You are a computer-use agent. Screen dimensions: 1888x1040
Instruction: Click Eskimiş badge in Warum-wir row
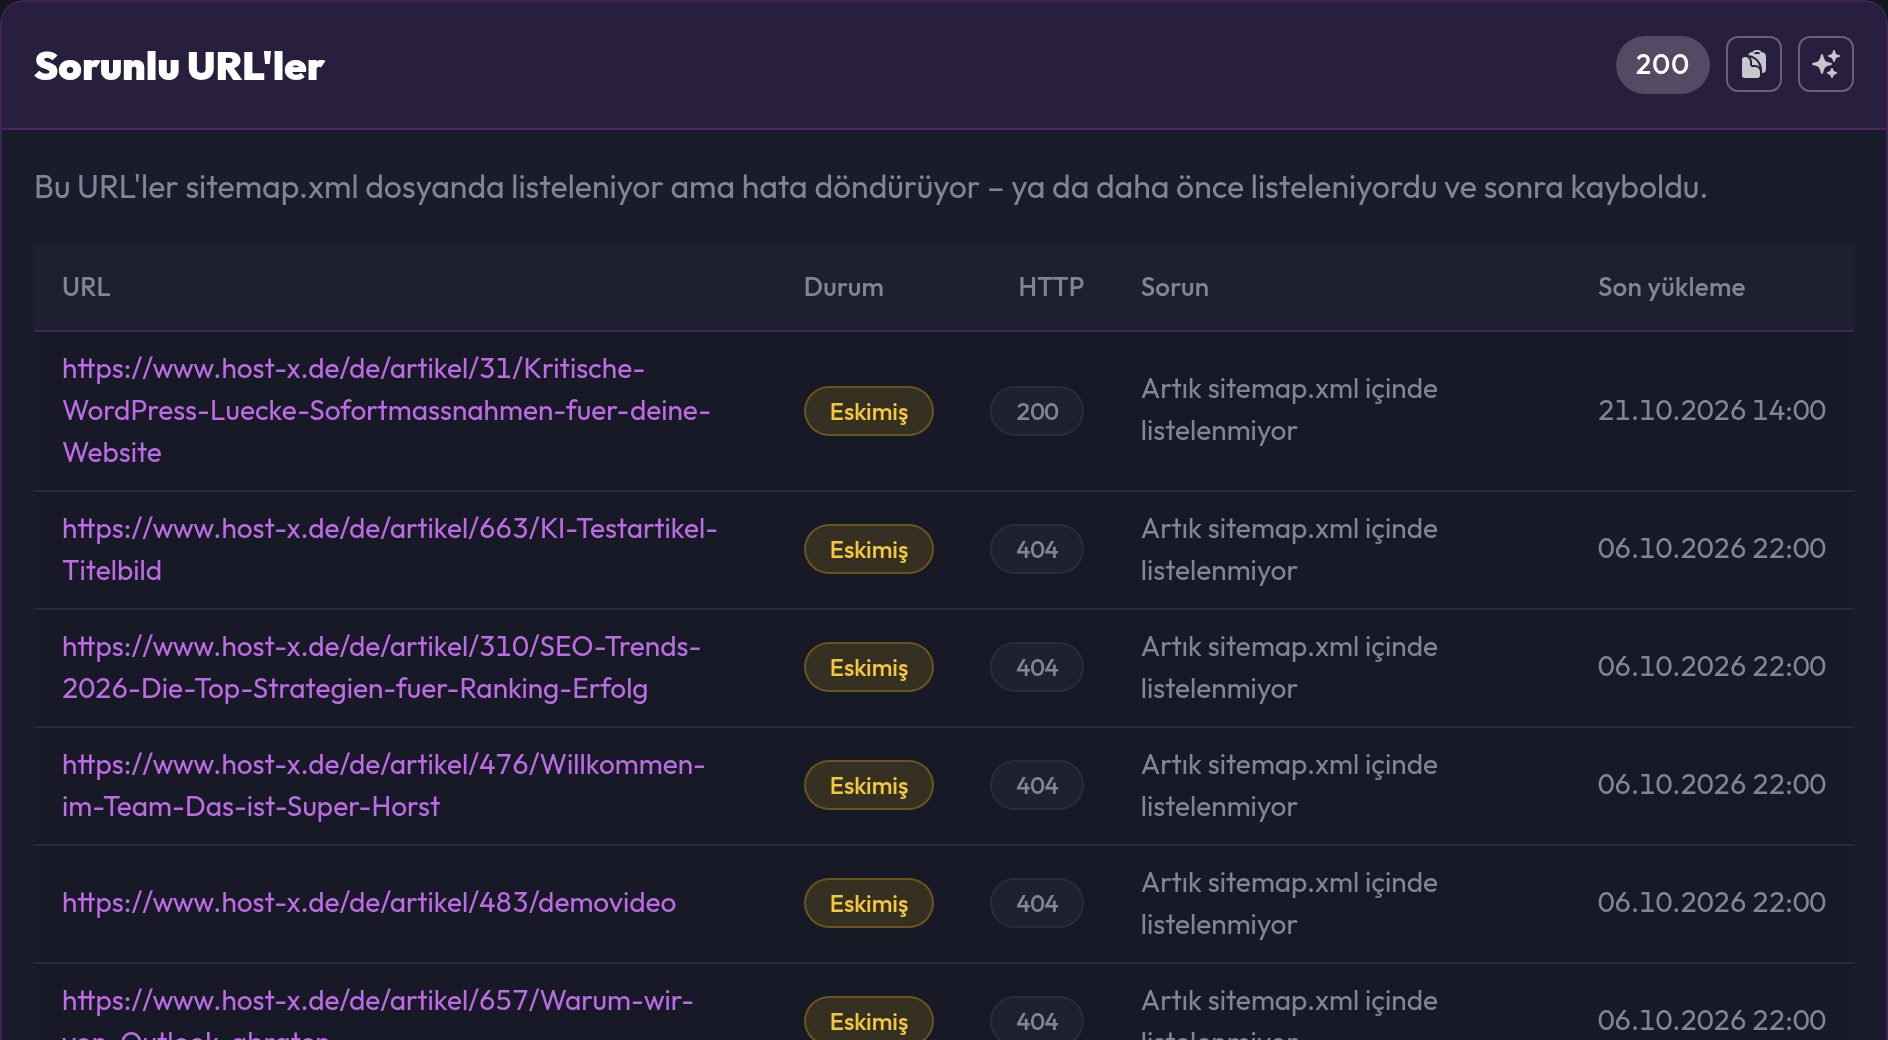pos(868,1020)
